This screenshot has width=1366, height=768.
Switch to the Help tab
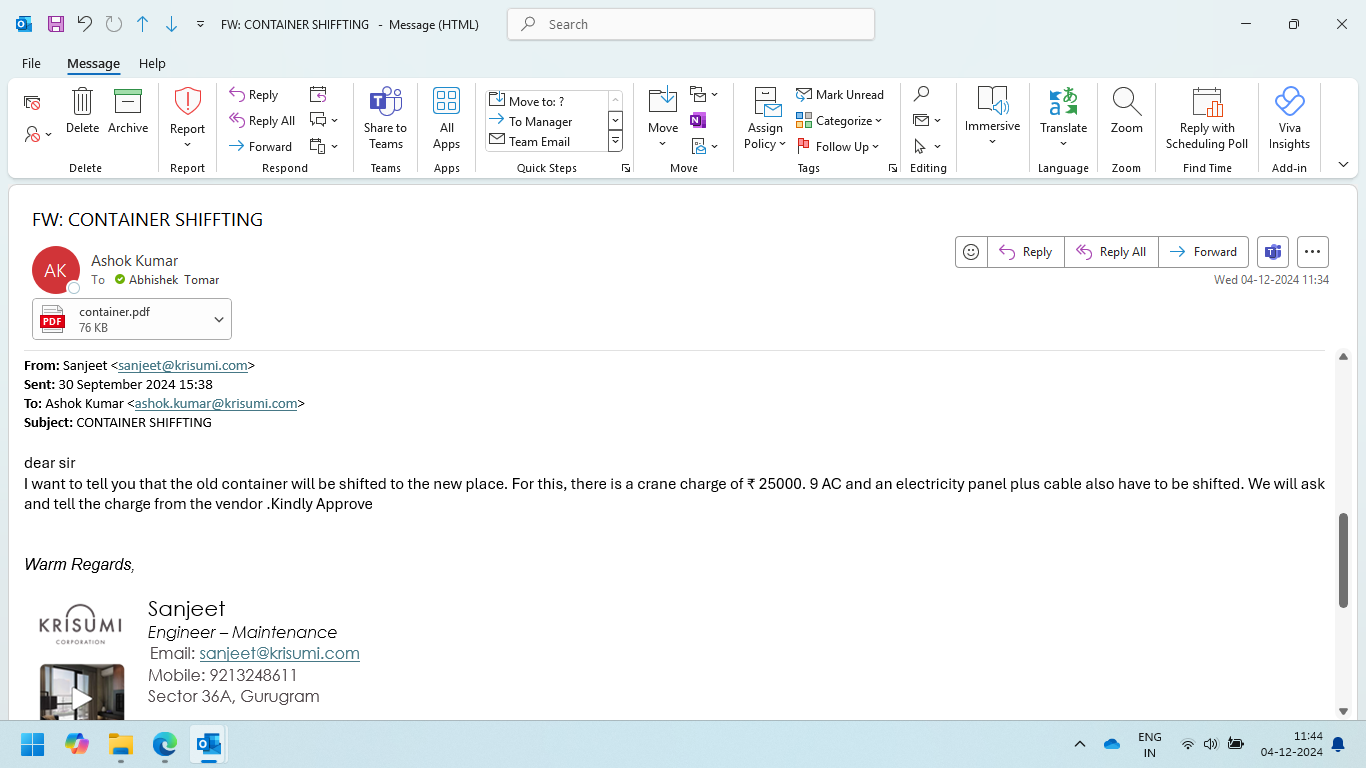tap(152, 63)
